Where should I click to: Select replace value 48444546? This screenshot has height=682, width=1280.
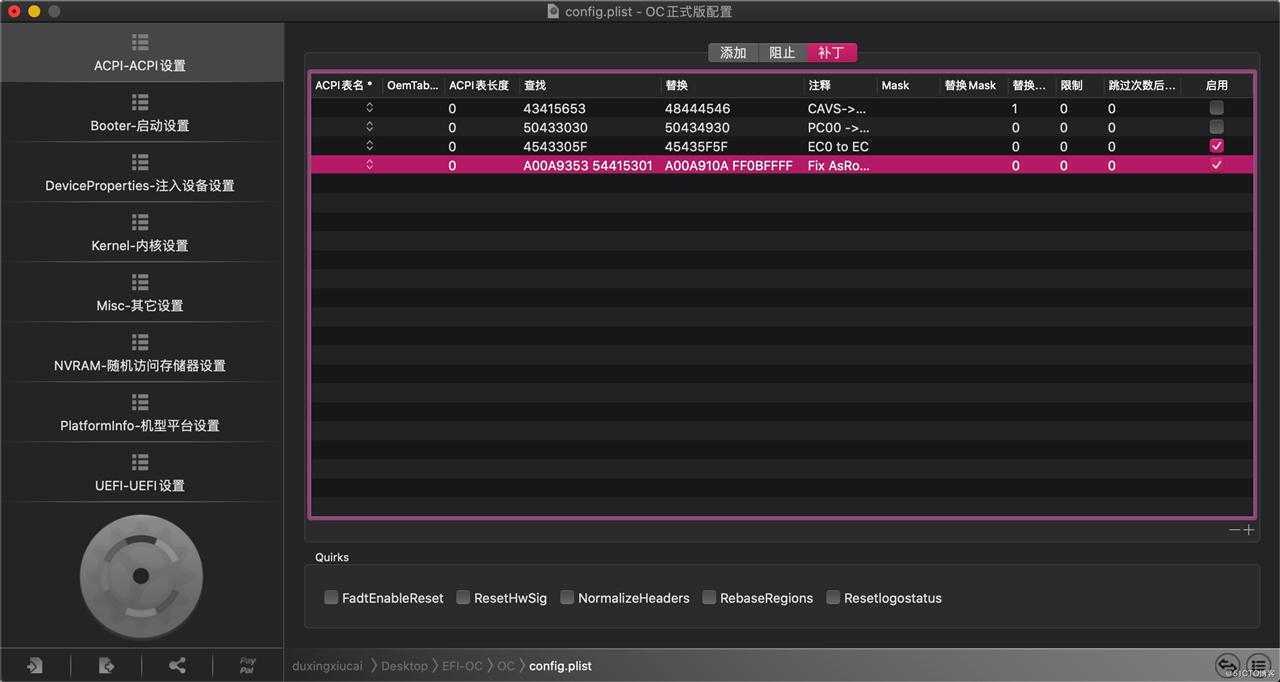(697, 108)
